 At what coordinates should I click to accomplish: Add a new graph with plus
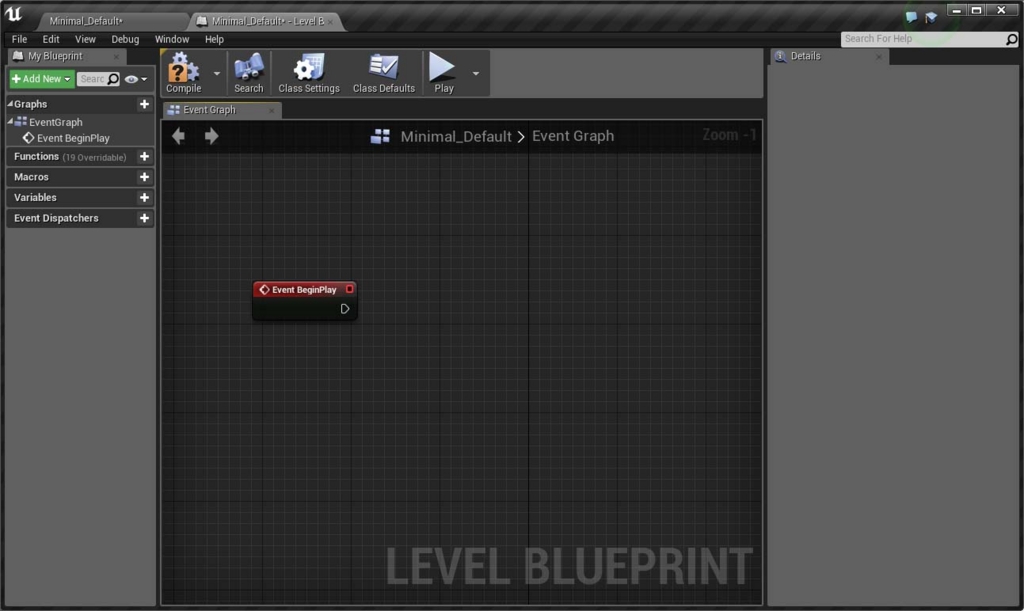click(144, 104)
